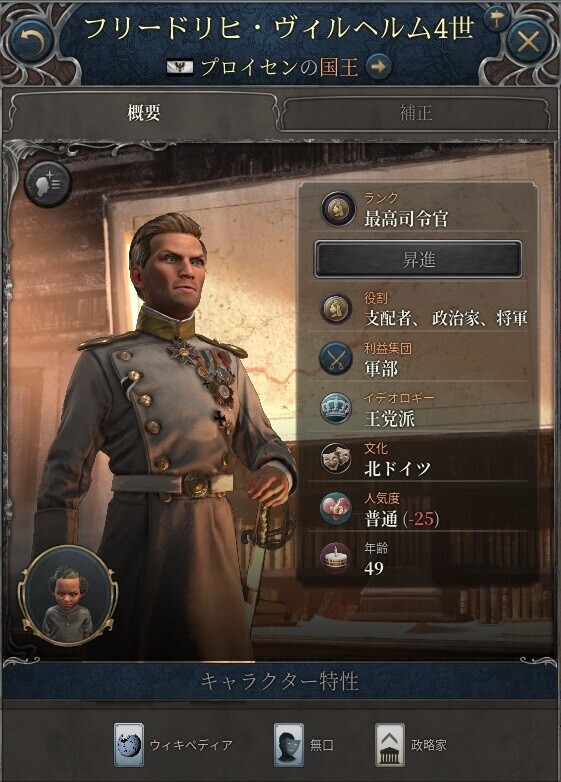Image resolution: width=561 pixels, height=782 pixels.
Task: Open the 軍部 interest group sabers icon
Action: (336, 358)
